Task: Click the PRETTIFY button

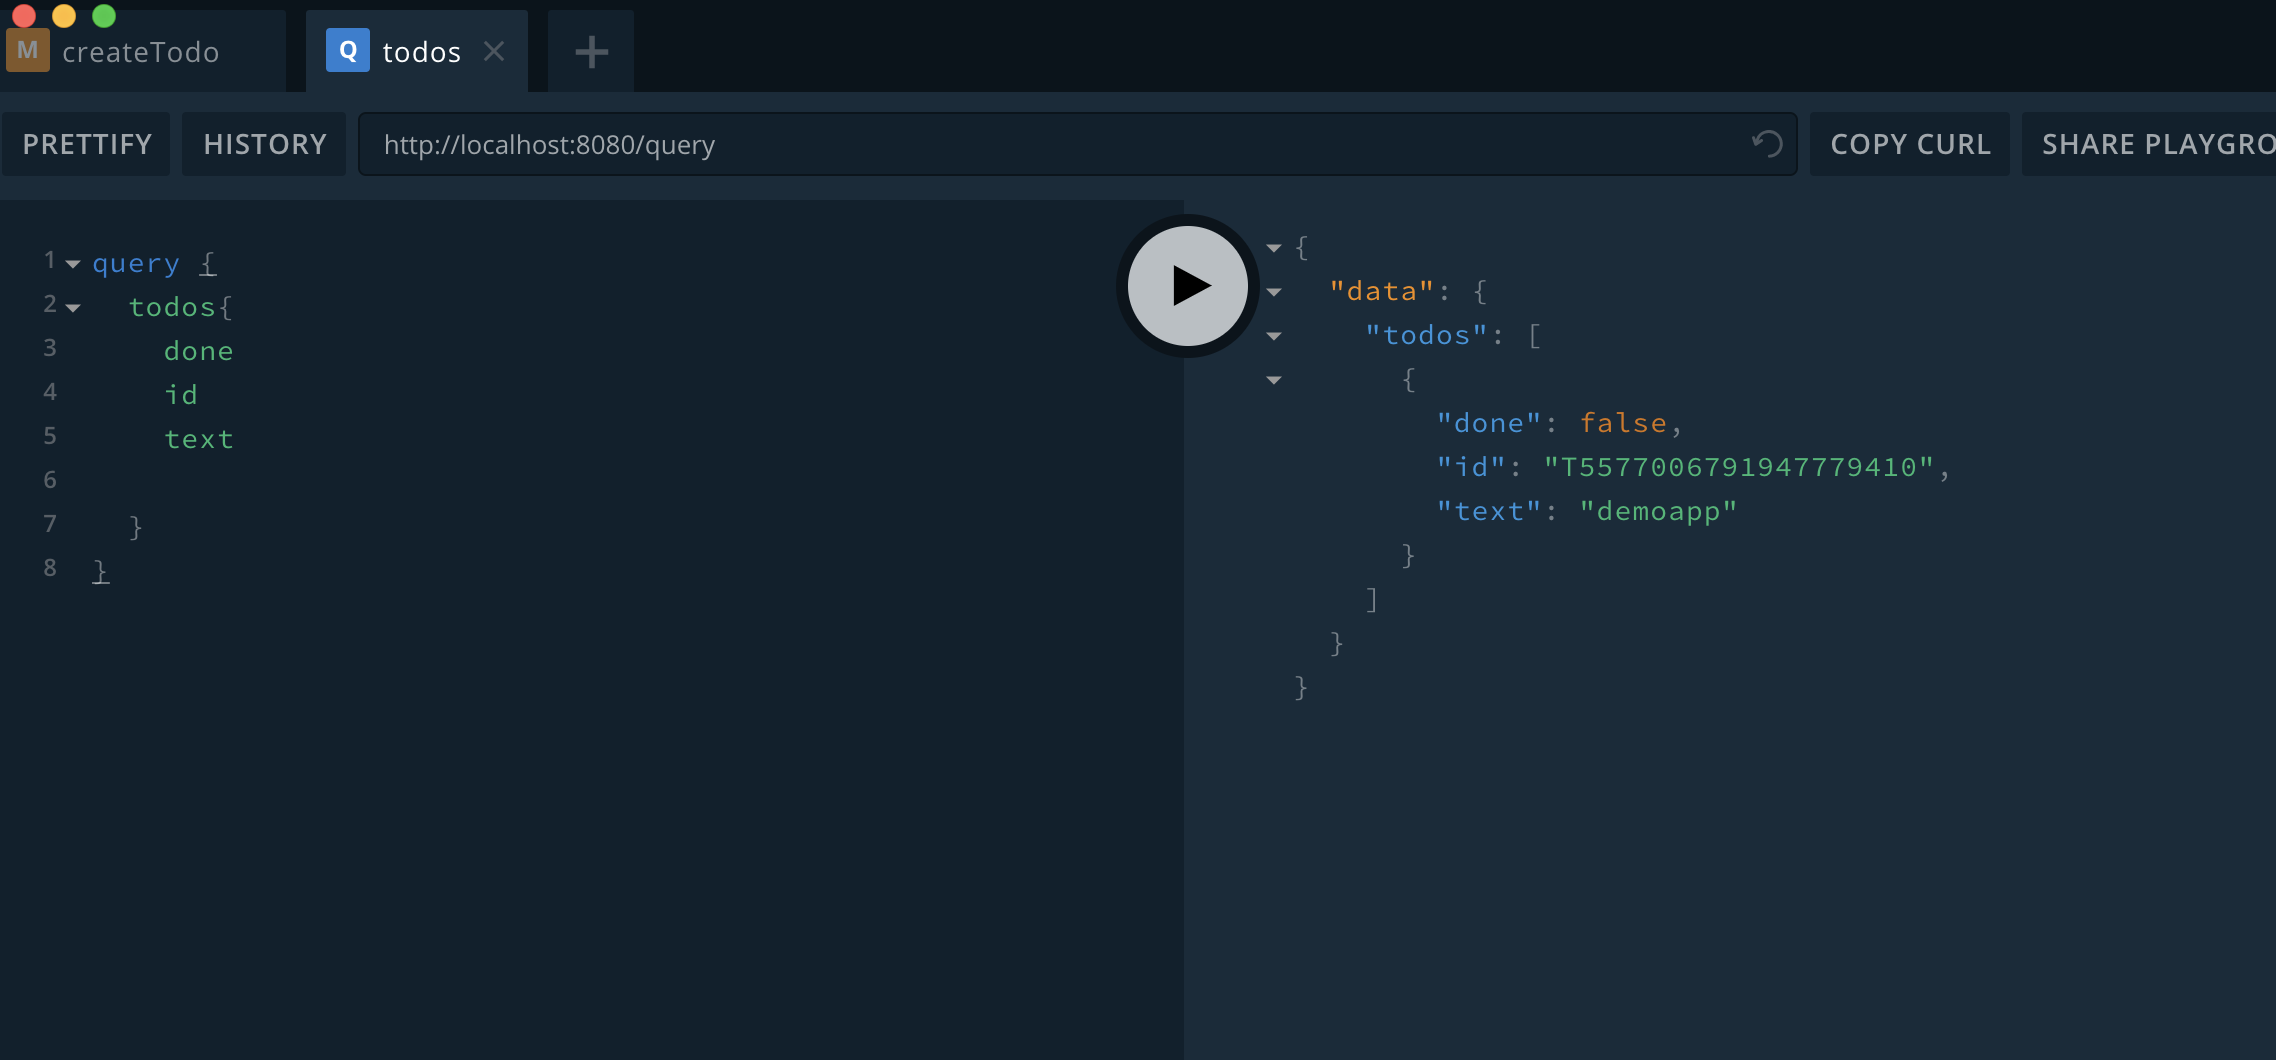Action: [x=87, y=144]
